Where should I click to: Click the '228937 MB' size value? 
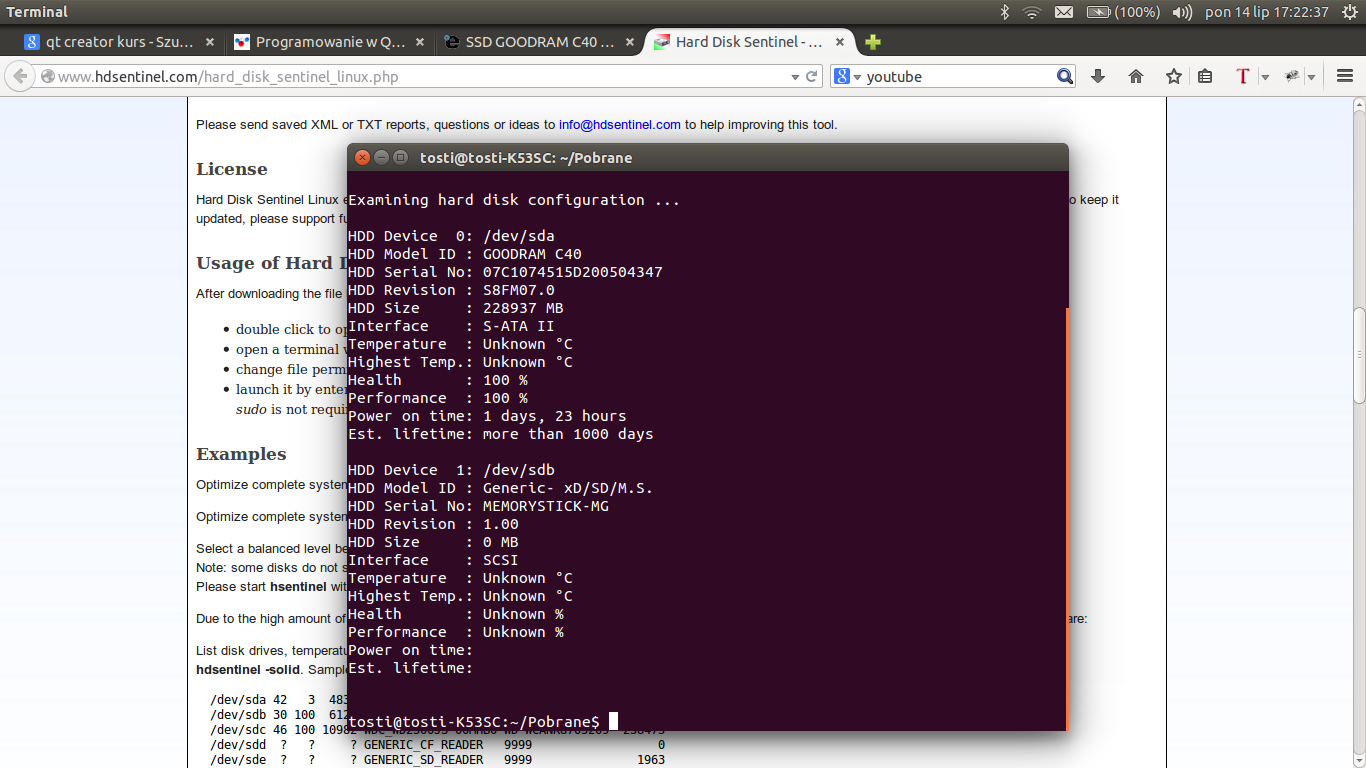coord(523,308)
